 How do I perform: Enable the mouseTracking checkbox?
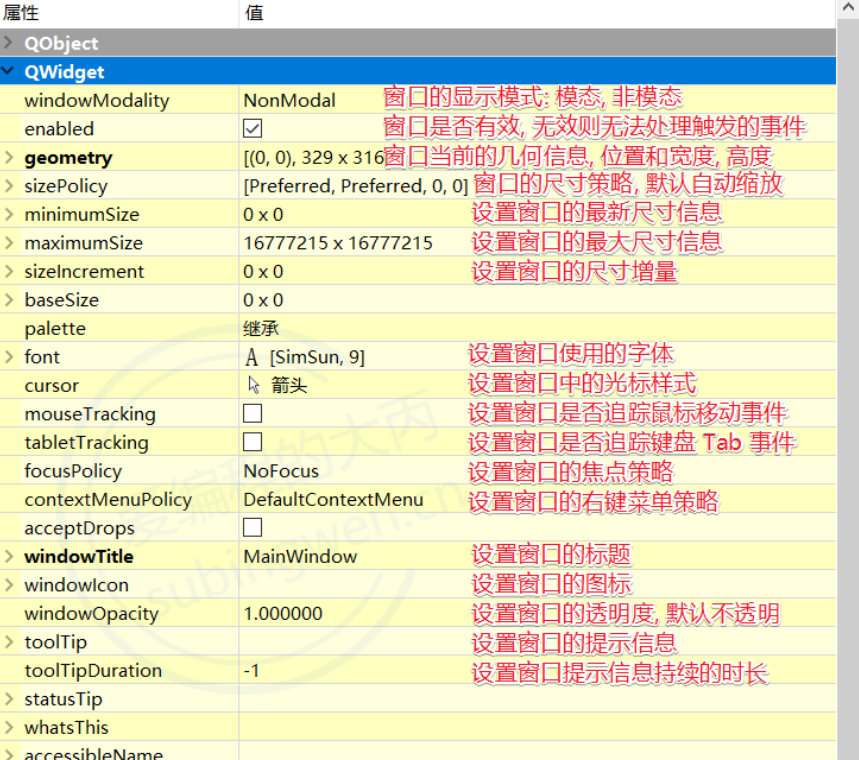(253, 414)
